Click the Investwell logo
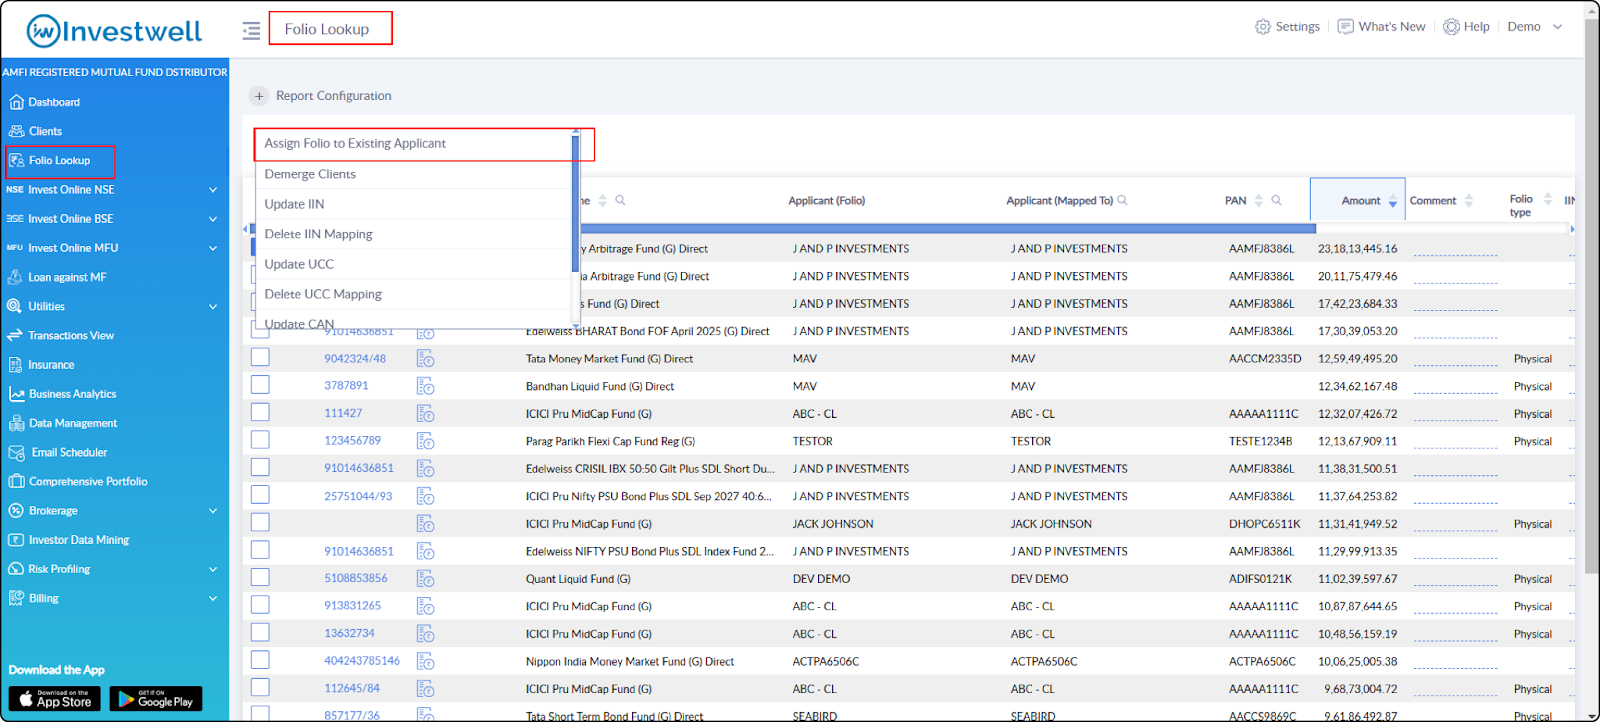Image resolution: width=1600 pixels, height=722 pixels. click(x=114, y=31)
